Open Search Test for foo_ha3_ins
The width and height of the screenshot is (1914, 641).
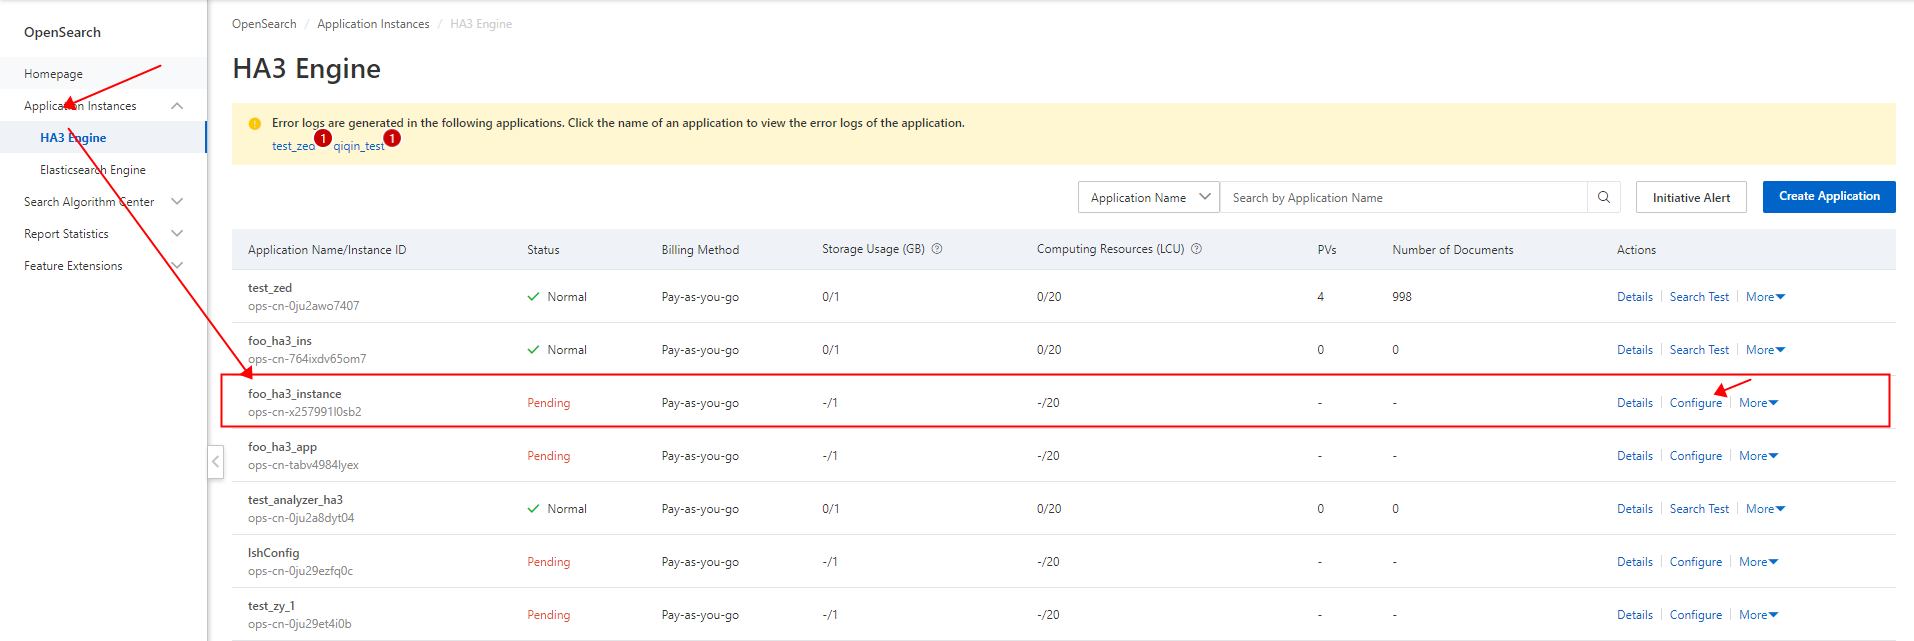click(1699, 350)
